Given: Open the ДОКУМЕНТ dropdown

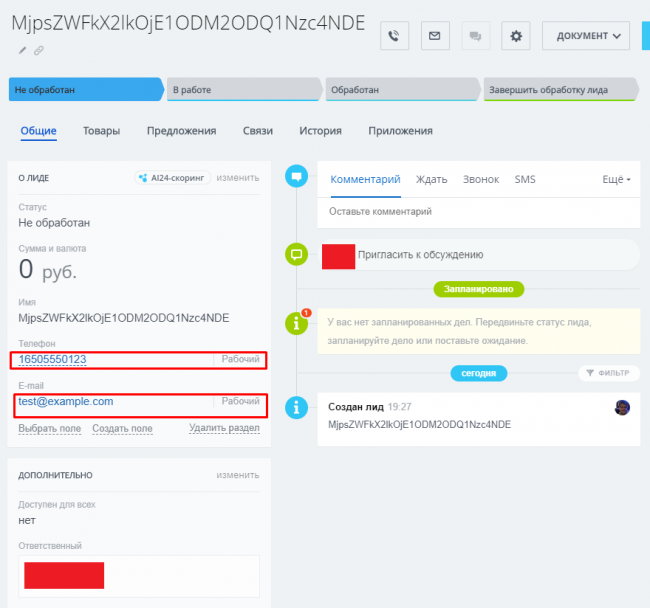Looking at the screenshot, I should (x=585, y=36).
